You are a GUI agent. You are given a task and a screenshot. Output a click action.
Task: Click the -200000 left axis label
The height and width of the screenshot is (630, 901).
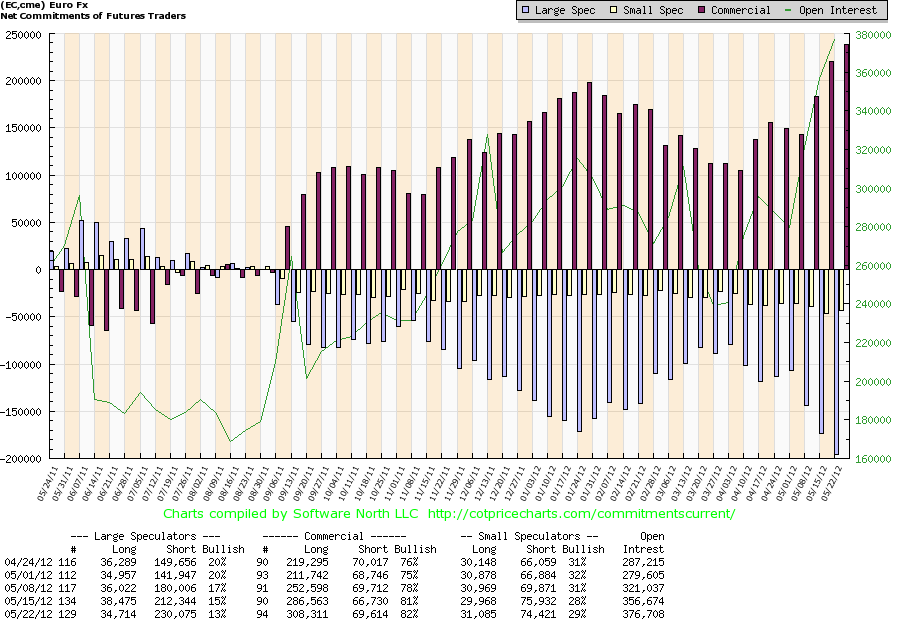click(21, 459)
